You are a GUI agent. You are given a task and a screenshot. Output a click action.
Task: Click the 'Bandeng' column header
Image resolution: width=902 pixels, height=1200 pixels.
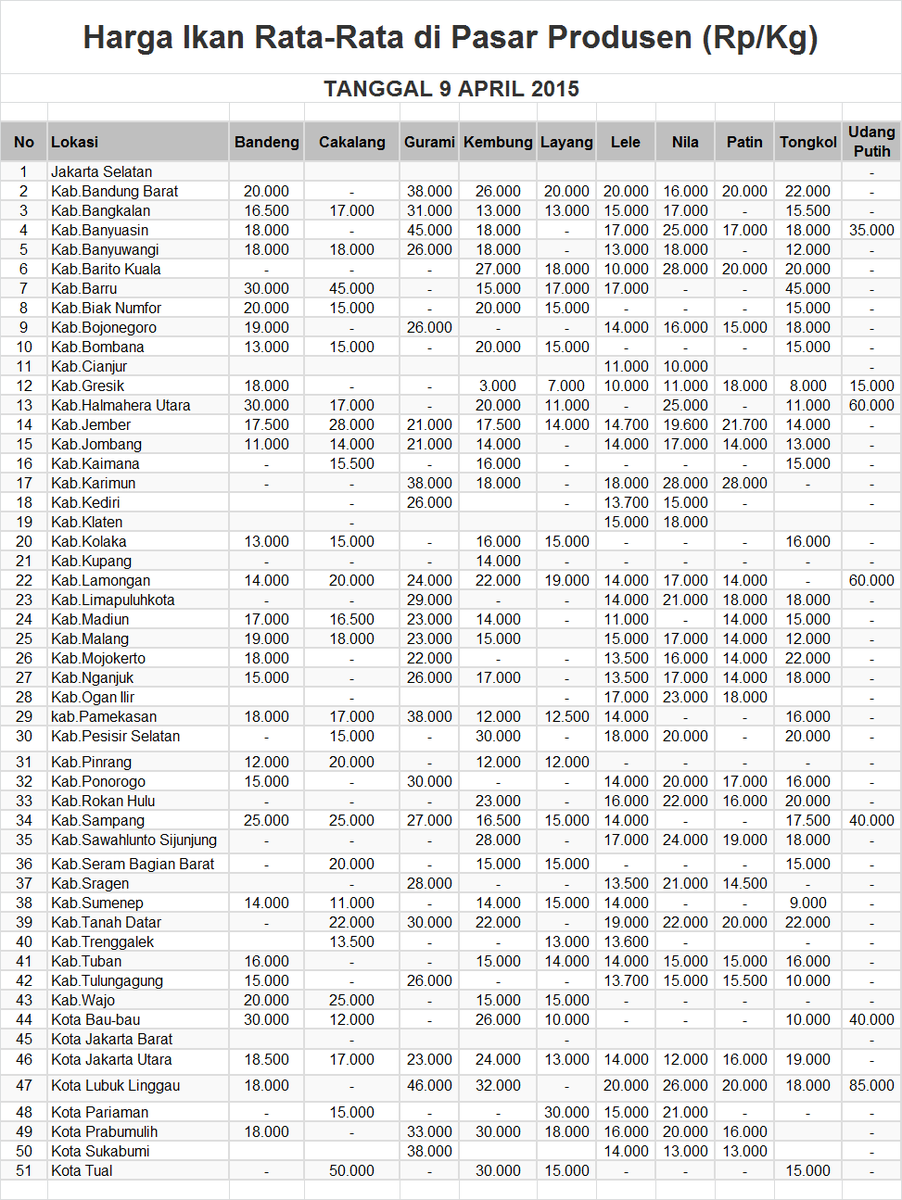point(267,142)
